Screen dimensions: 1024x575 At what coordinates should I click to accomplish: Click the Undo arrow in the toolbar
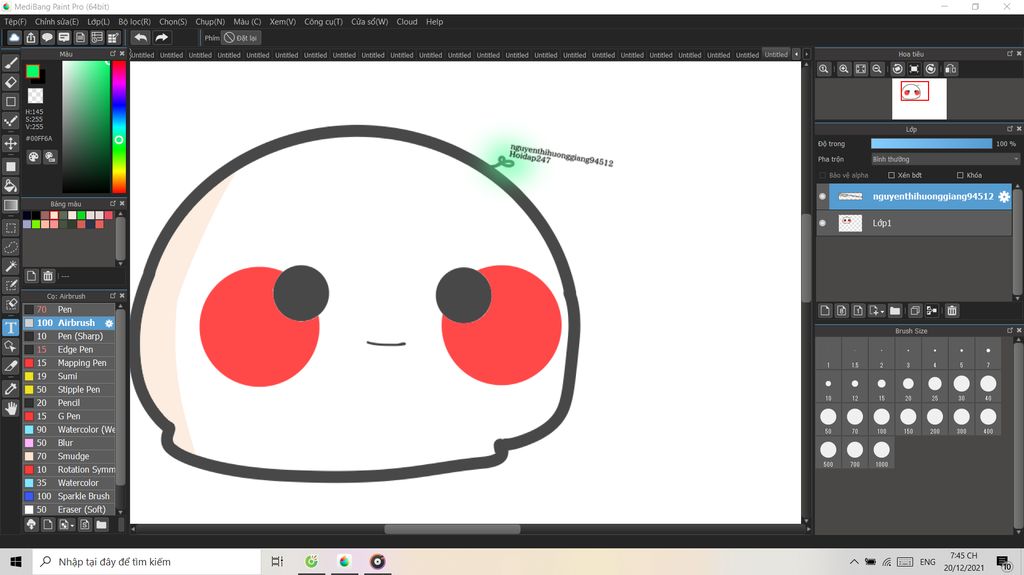tap(140, 38)
